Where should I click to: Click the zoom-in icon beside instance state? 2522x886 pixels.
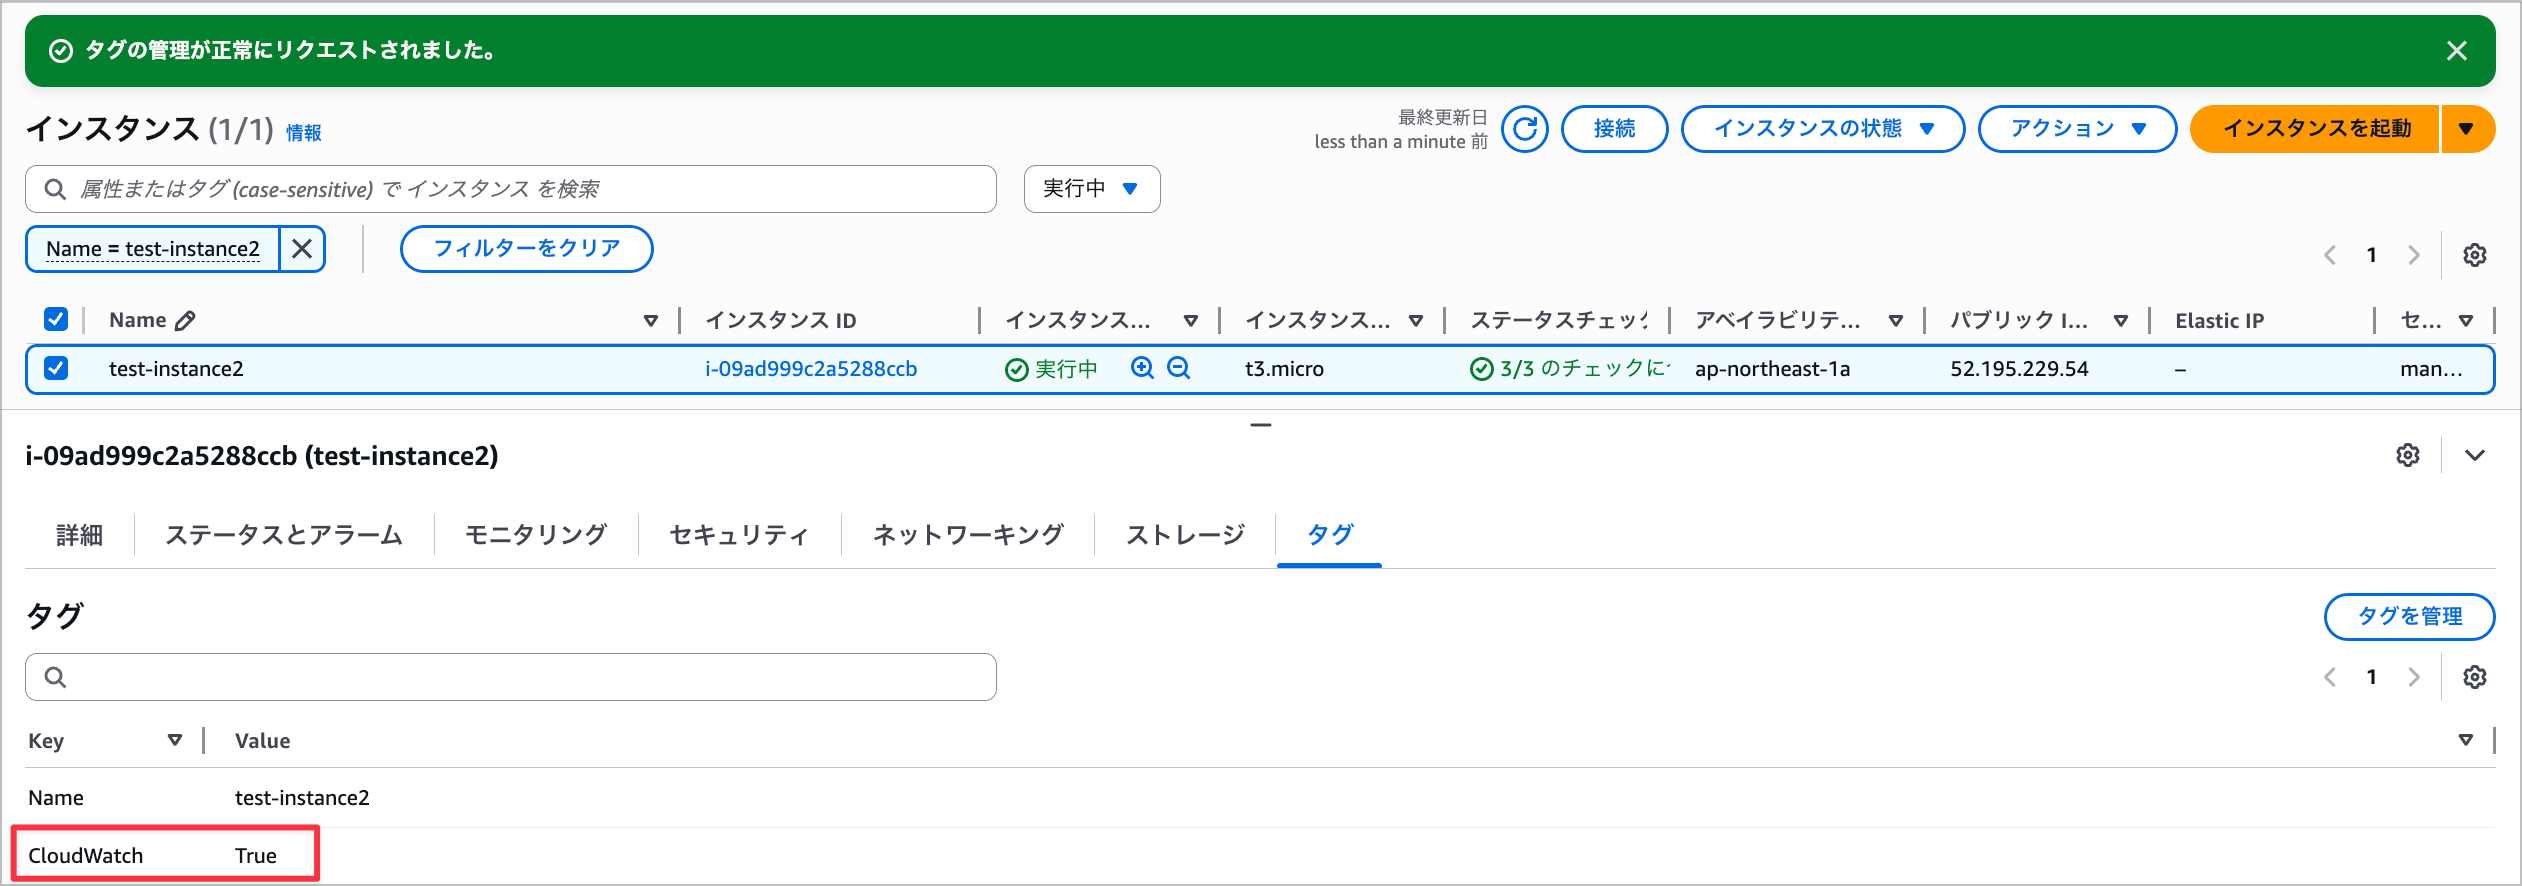(x=1142, y=368)
